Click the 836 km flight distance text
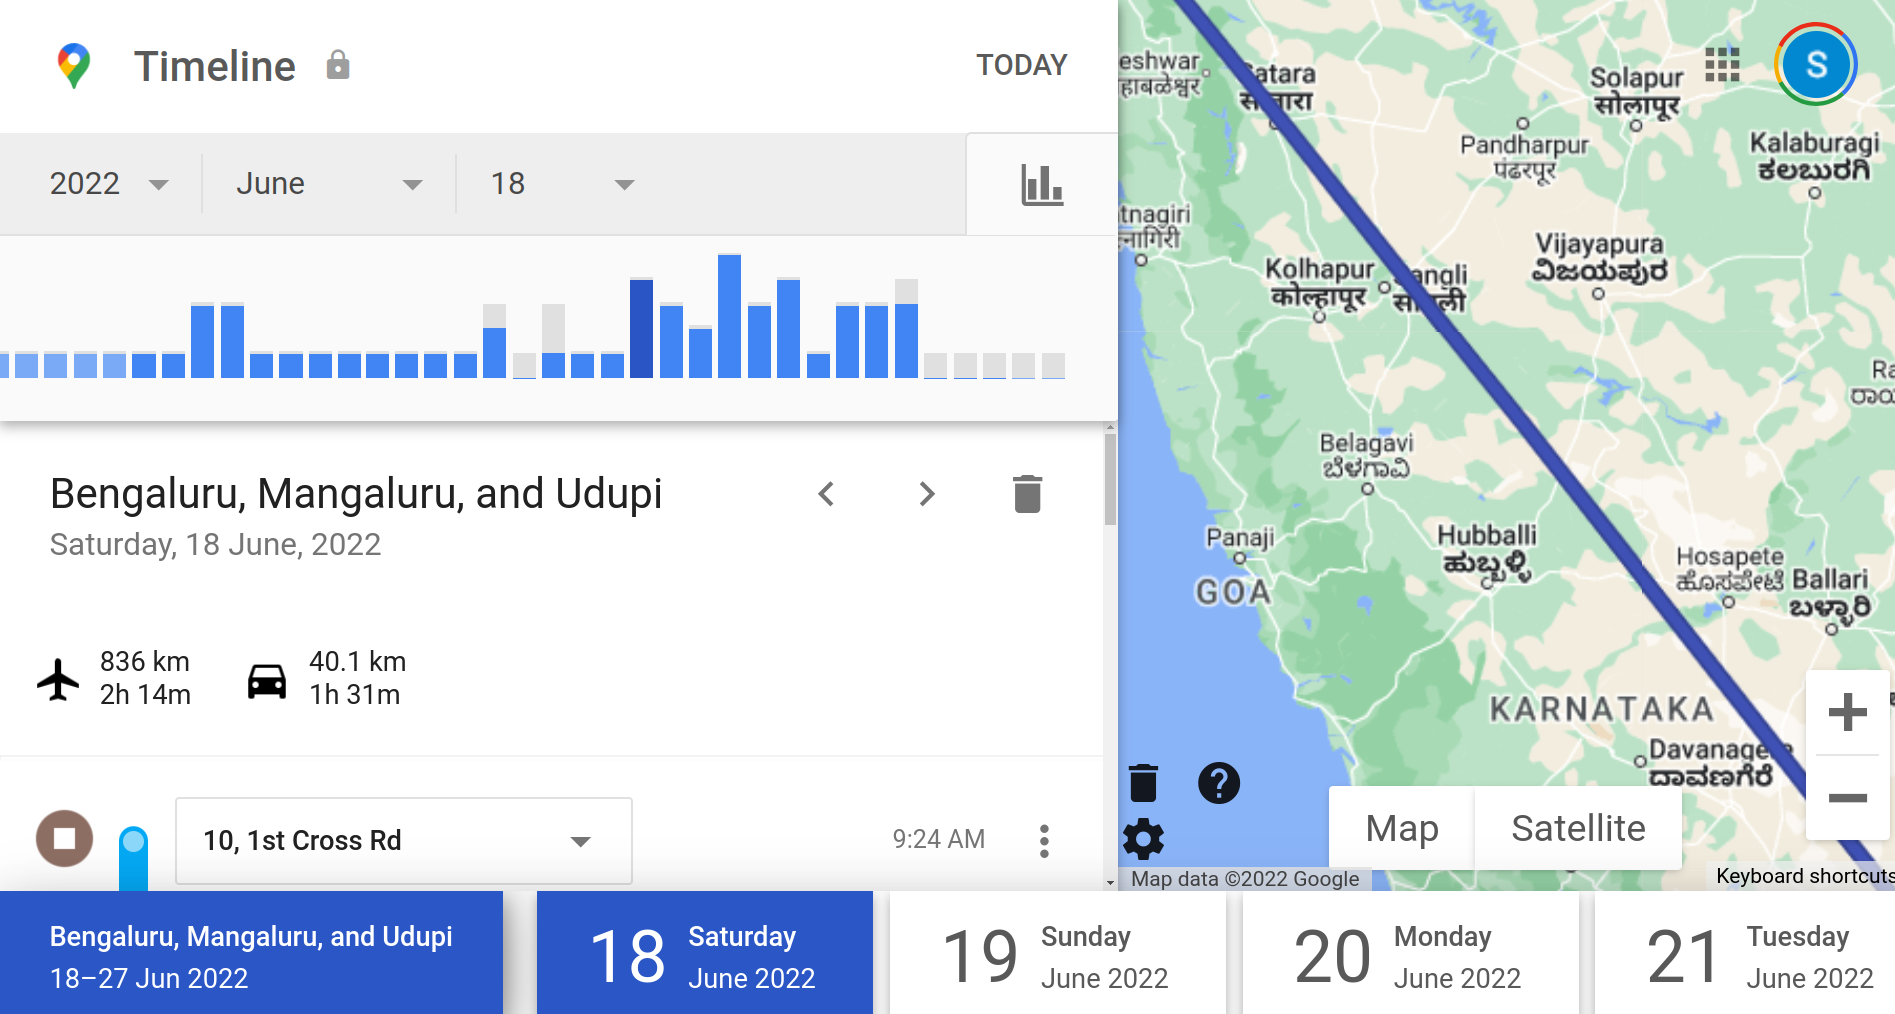Viewport: 1895px width, 1014px height. point(145,661)
